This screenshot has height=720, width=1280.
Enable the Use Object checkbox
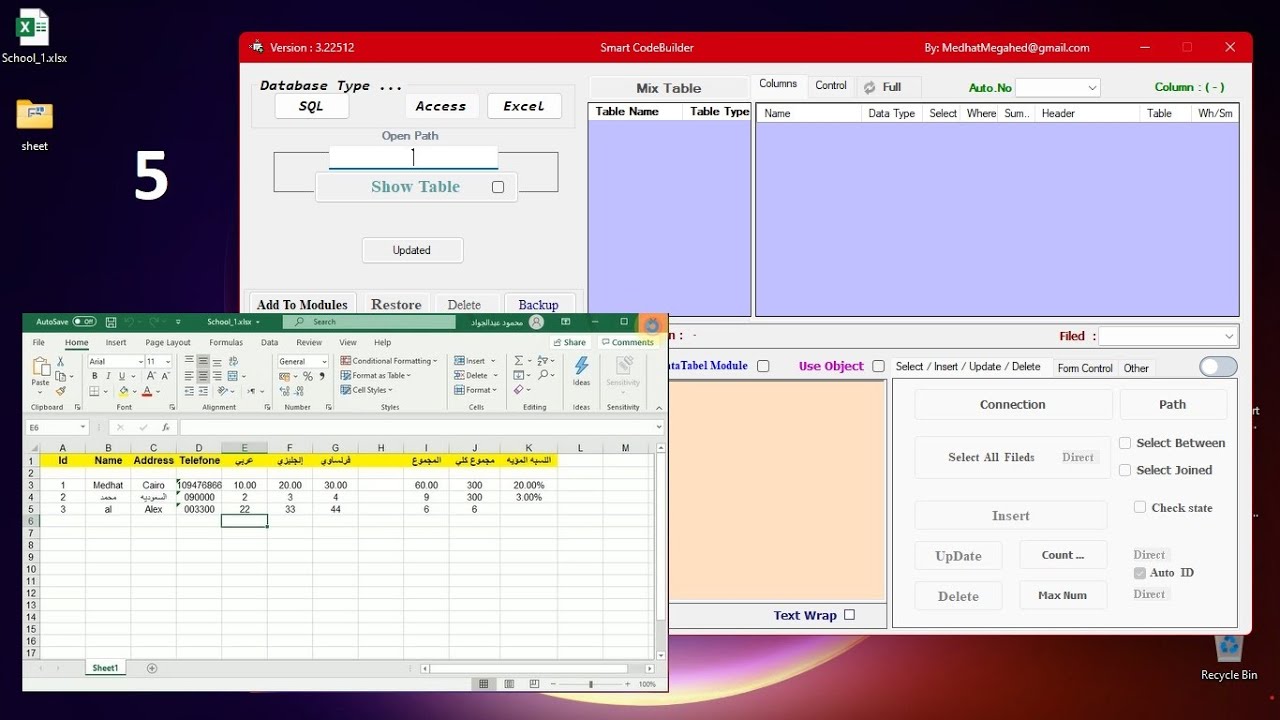(x=878, y=366)
